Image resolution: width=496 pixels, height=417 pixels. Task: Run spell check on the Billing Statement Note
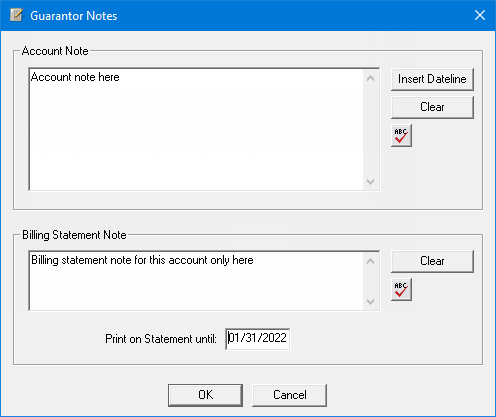click(401, 289)
